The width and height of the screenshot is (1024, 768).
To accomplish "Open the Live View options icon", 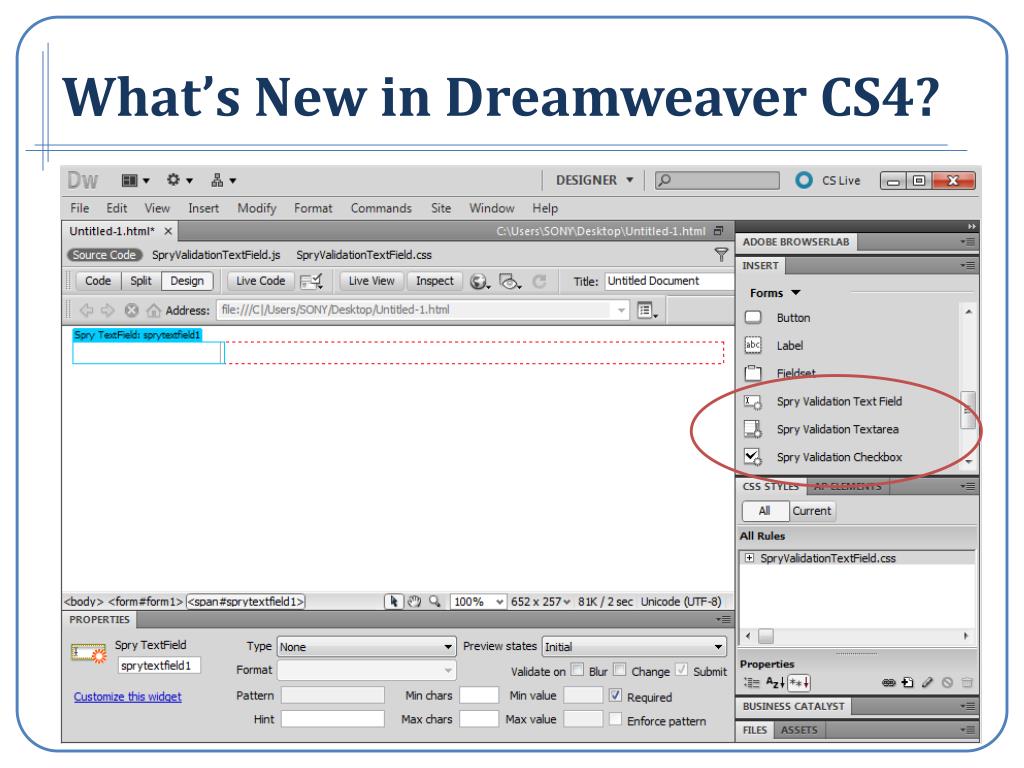I will (x=312, y=281).
